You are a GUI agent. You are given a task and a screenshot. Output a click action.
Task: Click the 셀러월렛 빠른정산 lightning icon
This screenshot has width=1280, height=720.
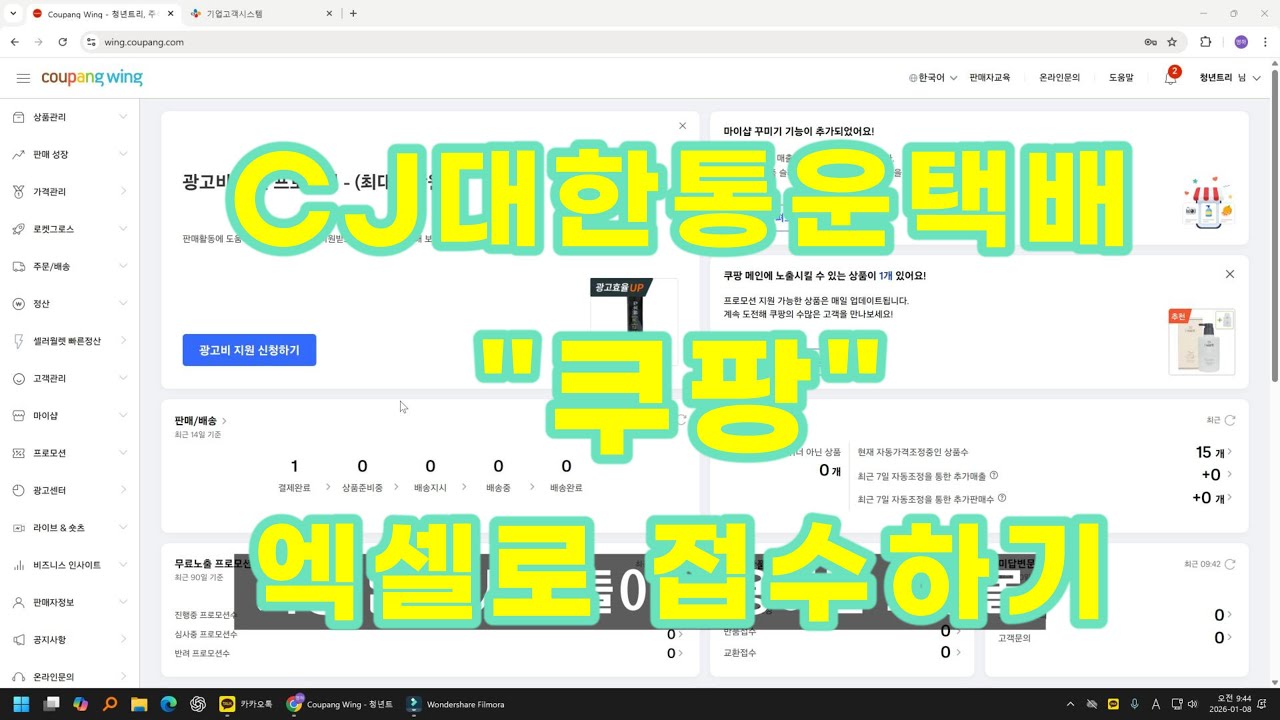[x=19, y=341]
